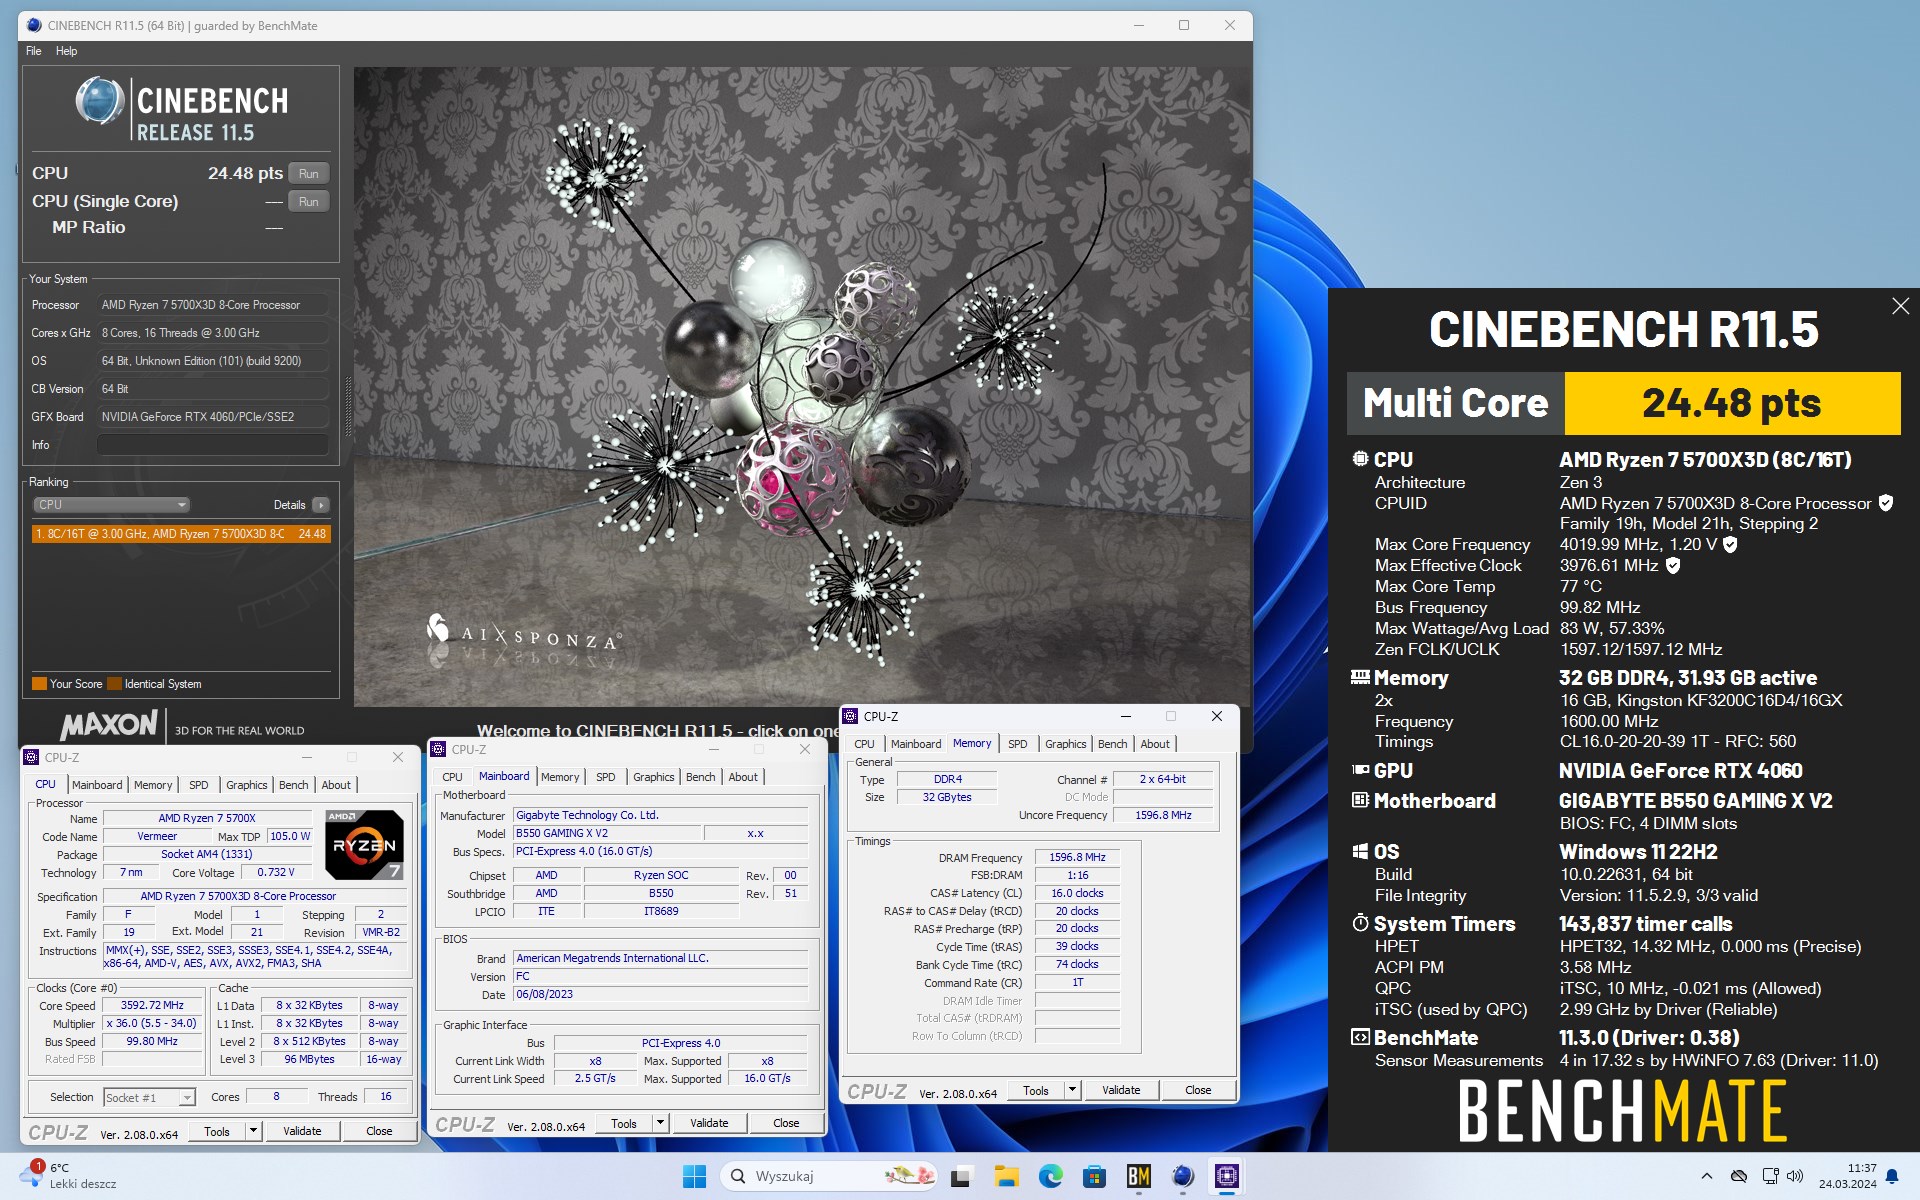Click Validate in left CPU-Z window
Viewport: 1920px width, 1200px height.
302,1132
